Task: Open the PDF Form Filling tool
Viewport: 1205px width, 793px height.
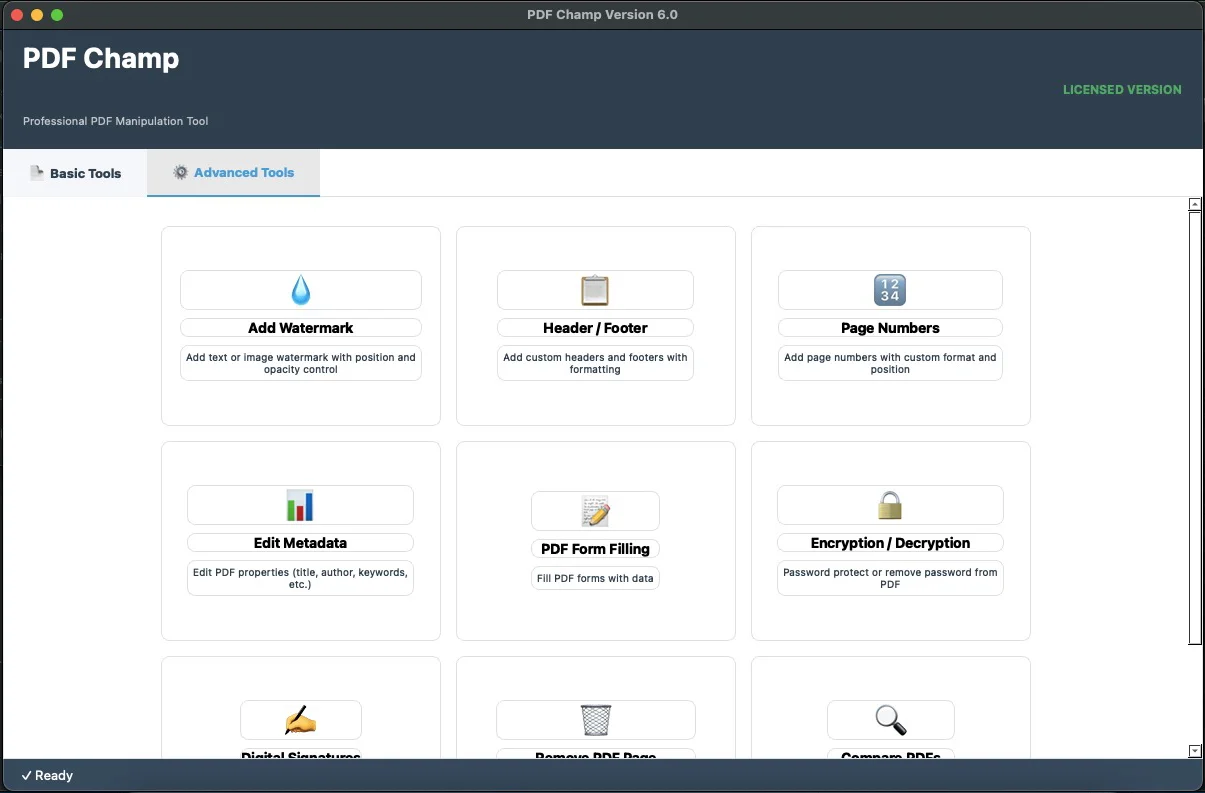Action: 595,548
